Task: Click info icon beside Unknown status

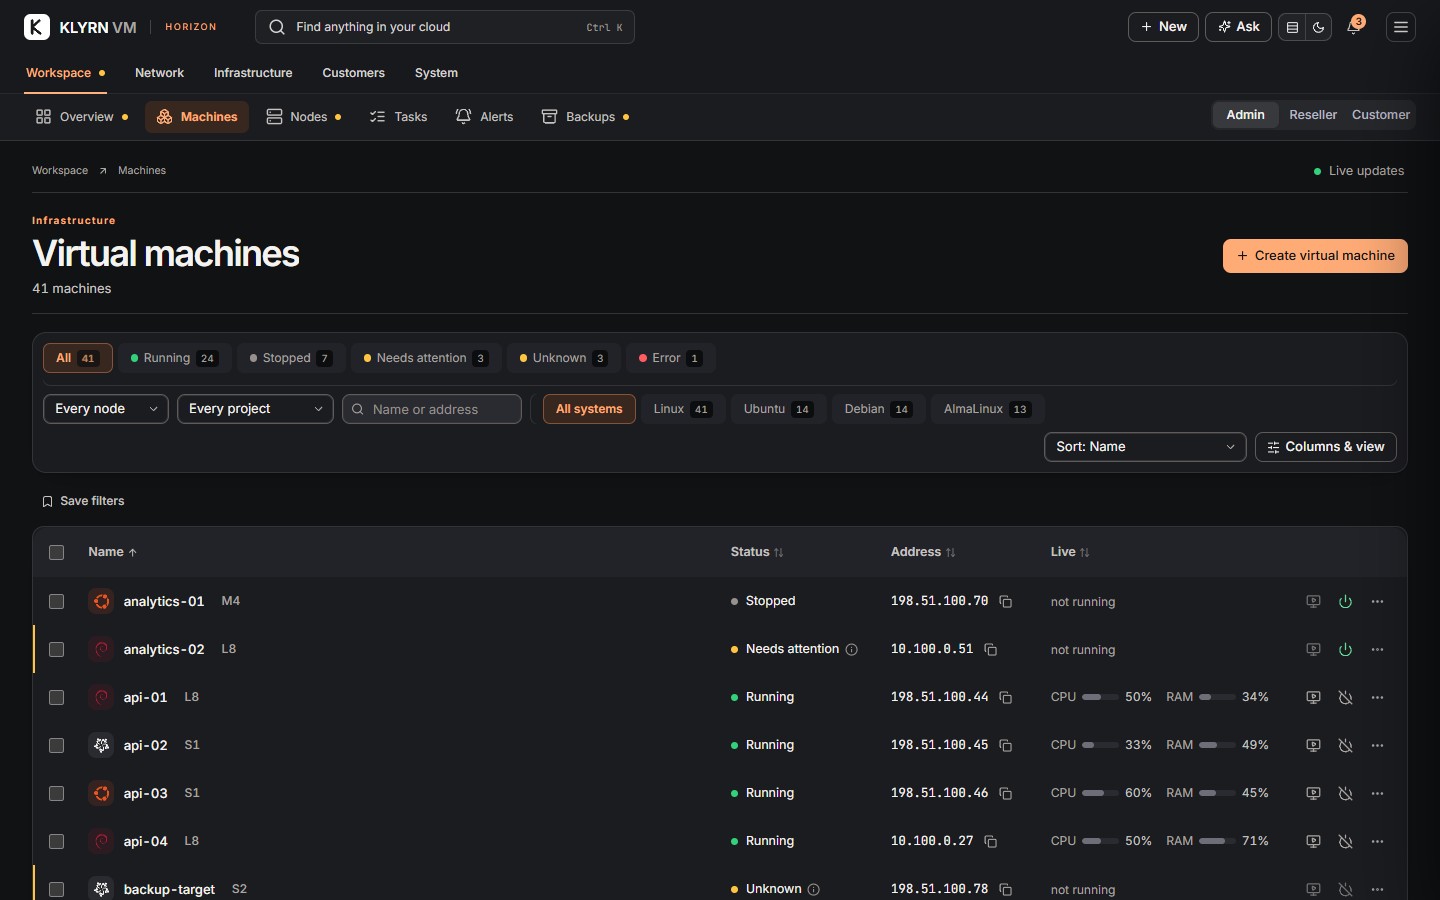Action: pos(814,890)
